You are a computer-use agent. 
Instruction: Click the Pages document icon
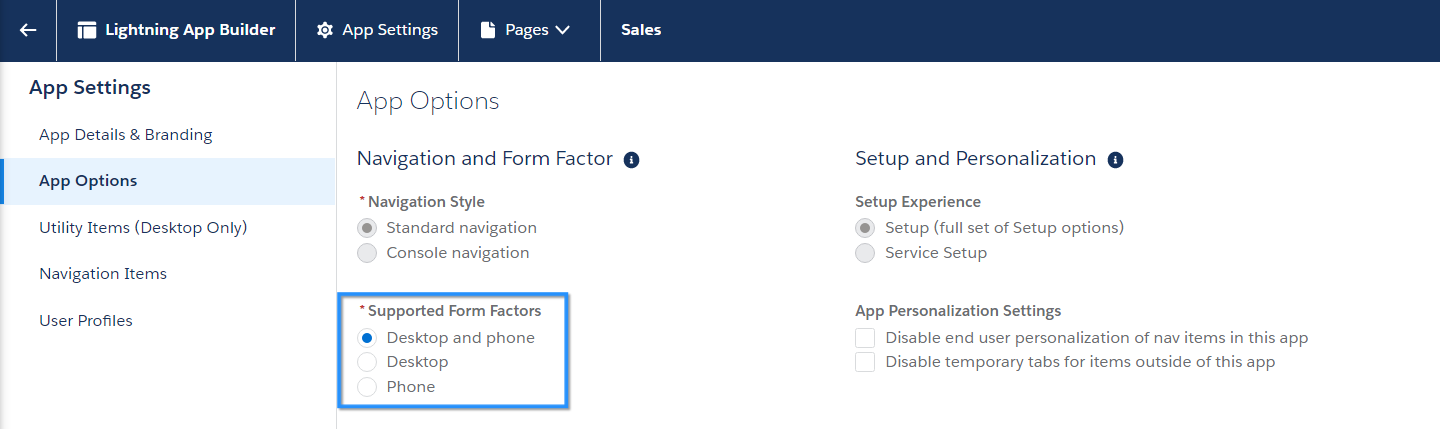click(x=488, y=30)
